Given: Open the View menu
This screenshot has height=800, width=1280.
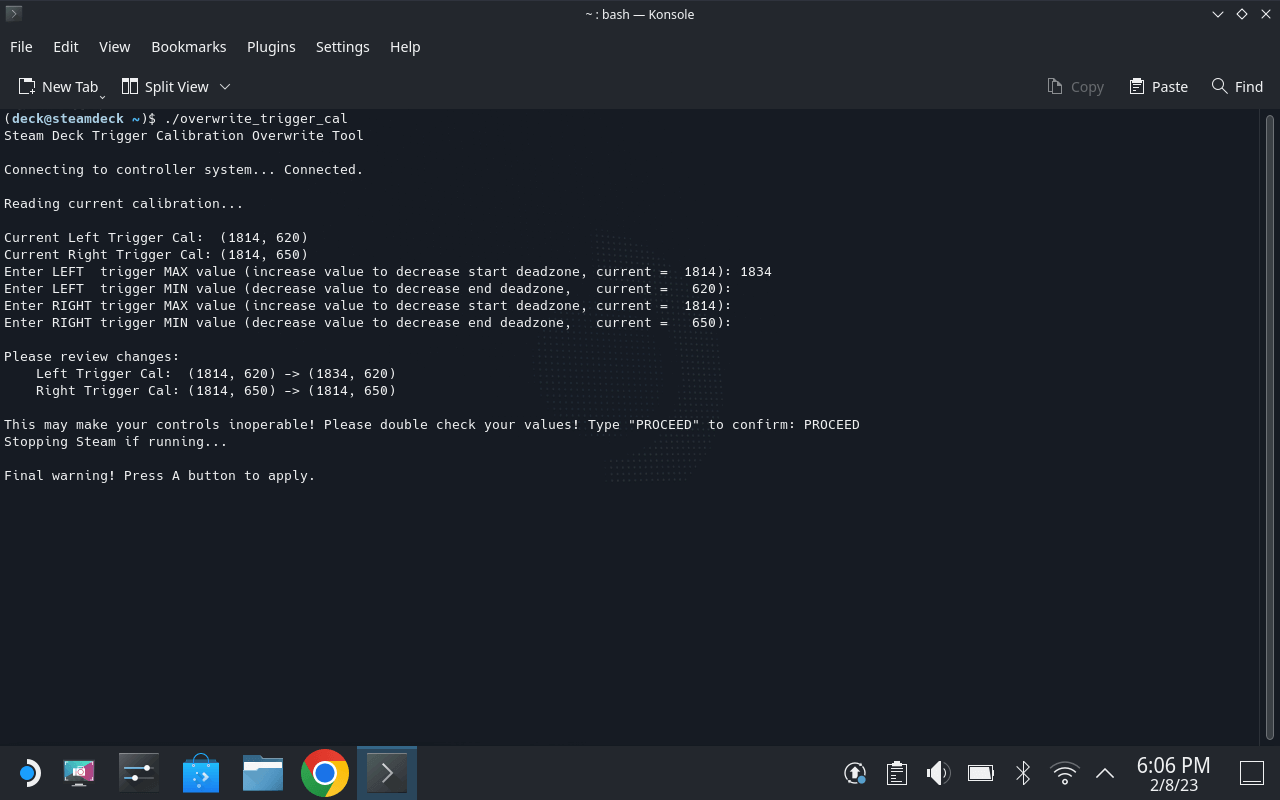Looking at the screenshot, I should pos(115,47).
